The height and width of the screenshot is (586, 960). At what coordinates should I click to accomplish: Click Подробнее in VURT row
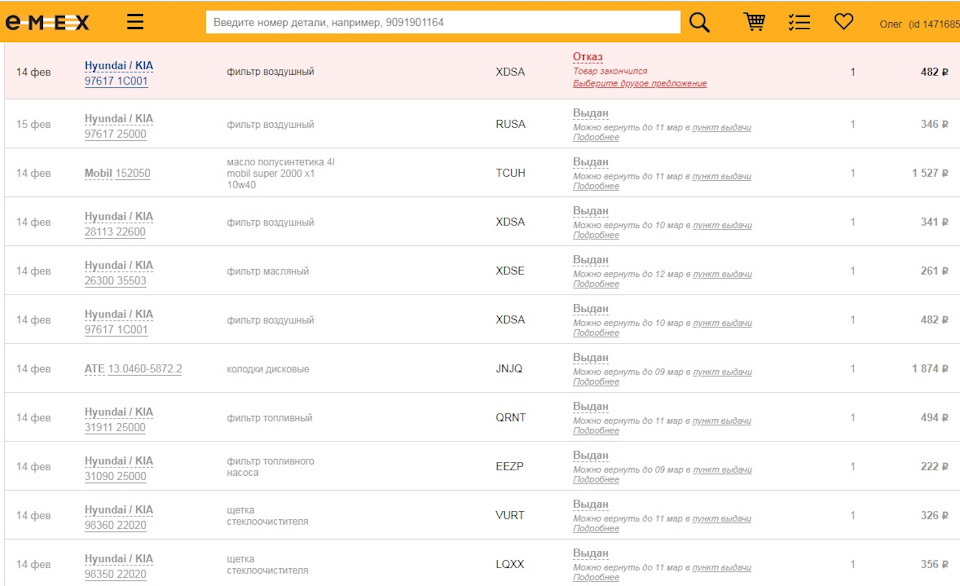(x=596, y=528)
